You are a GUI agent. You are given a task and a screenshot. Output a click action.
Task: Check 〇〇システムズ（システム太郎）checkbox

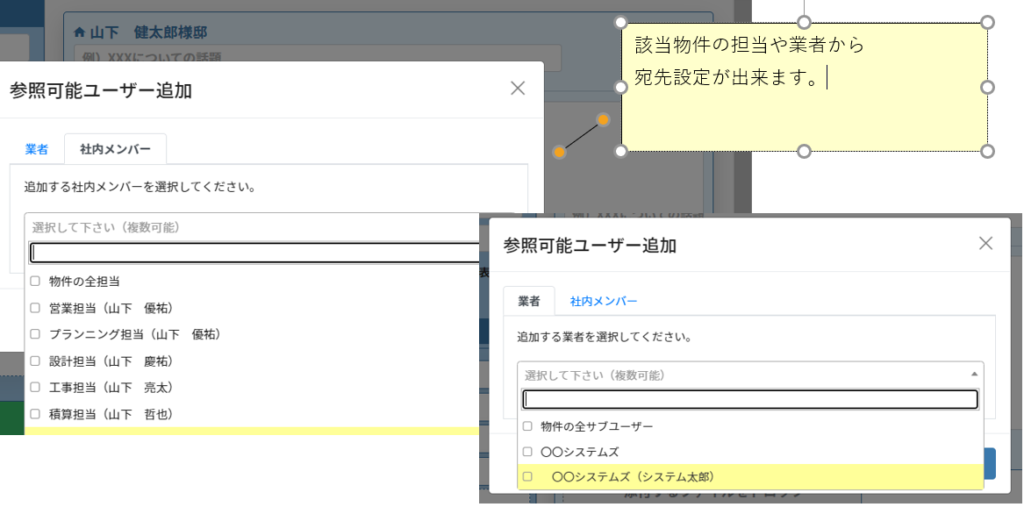528,477
